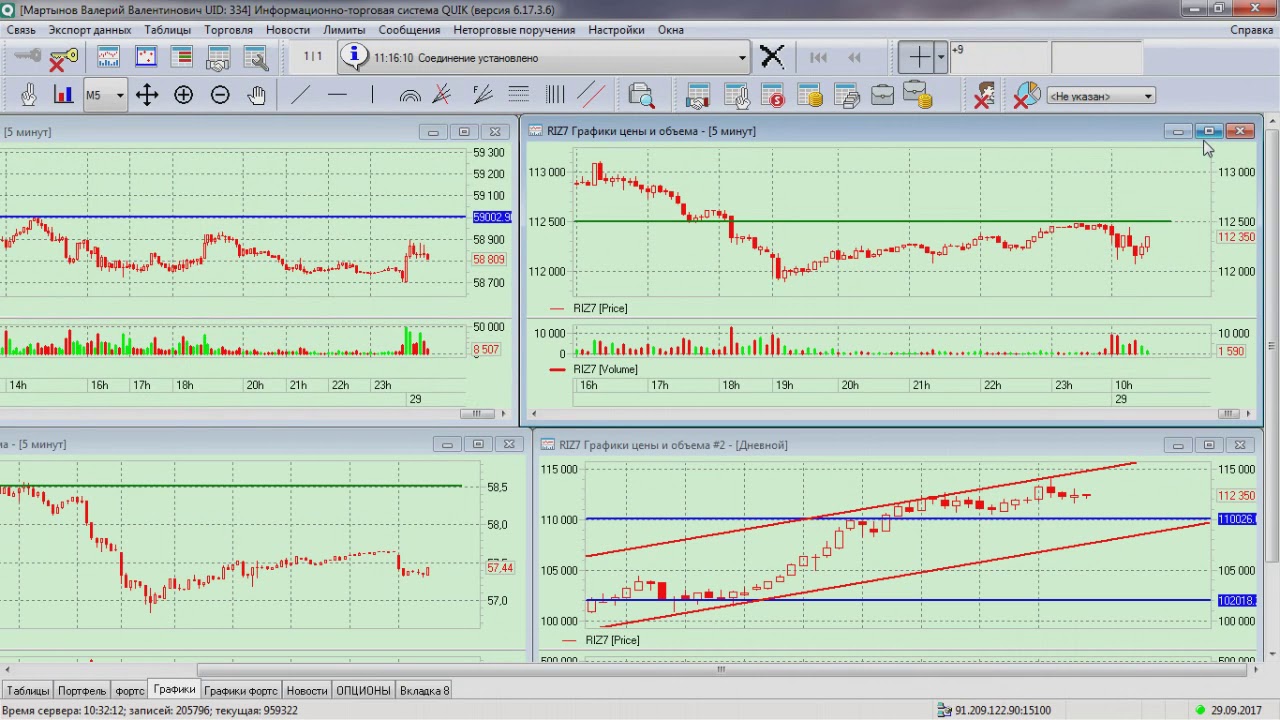Open the Справка menu
1280x720 pixels.
(x=1252, y=30)
